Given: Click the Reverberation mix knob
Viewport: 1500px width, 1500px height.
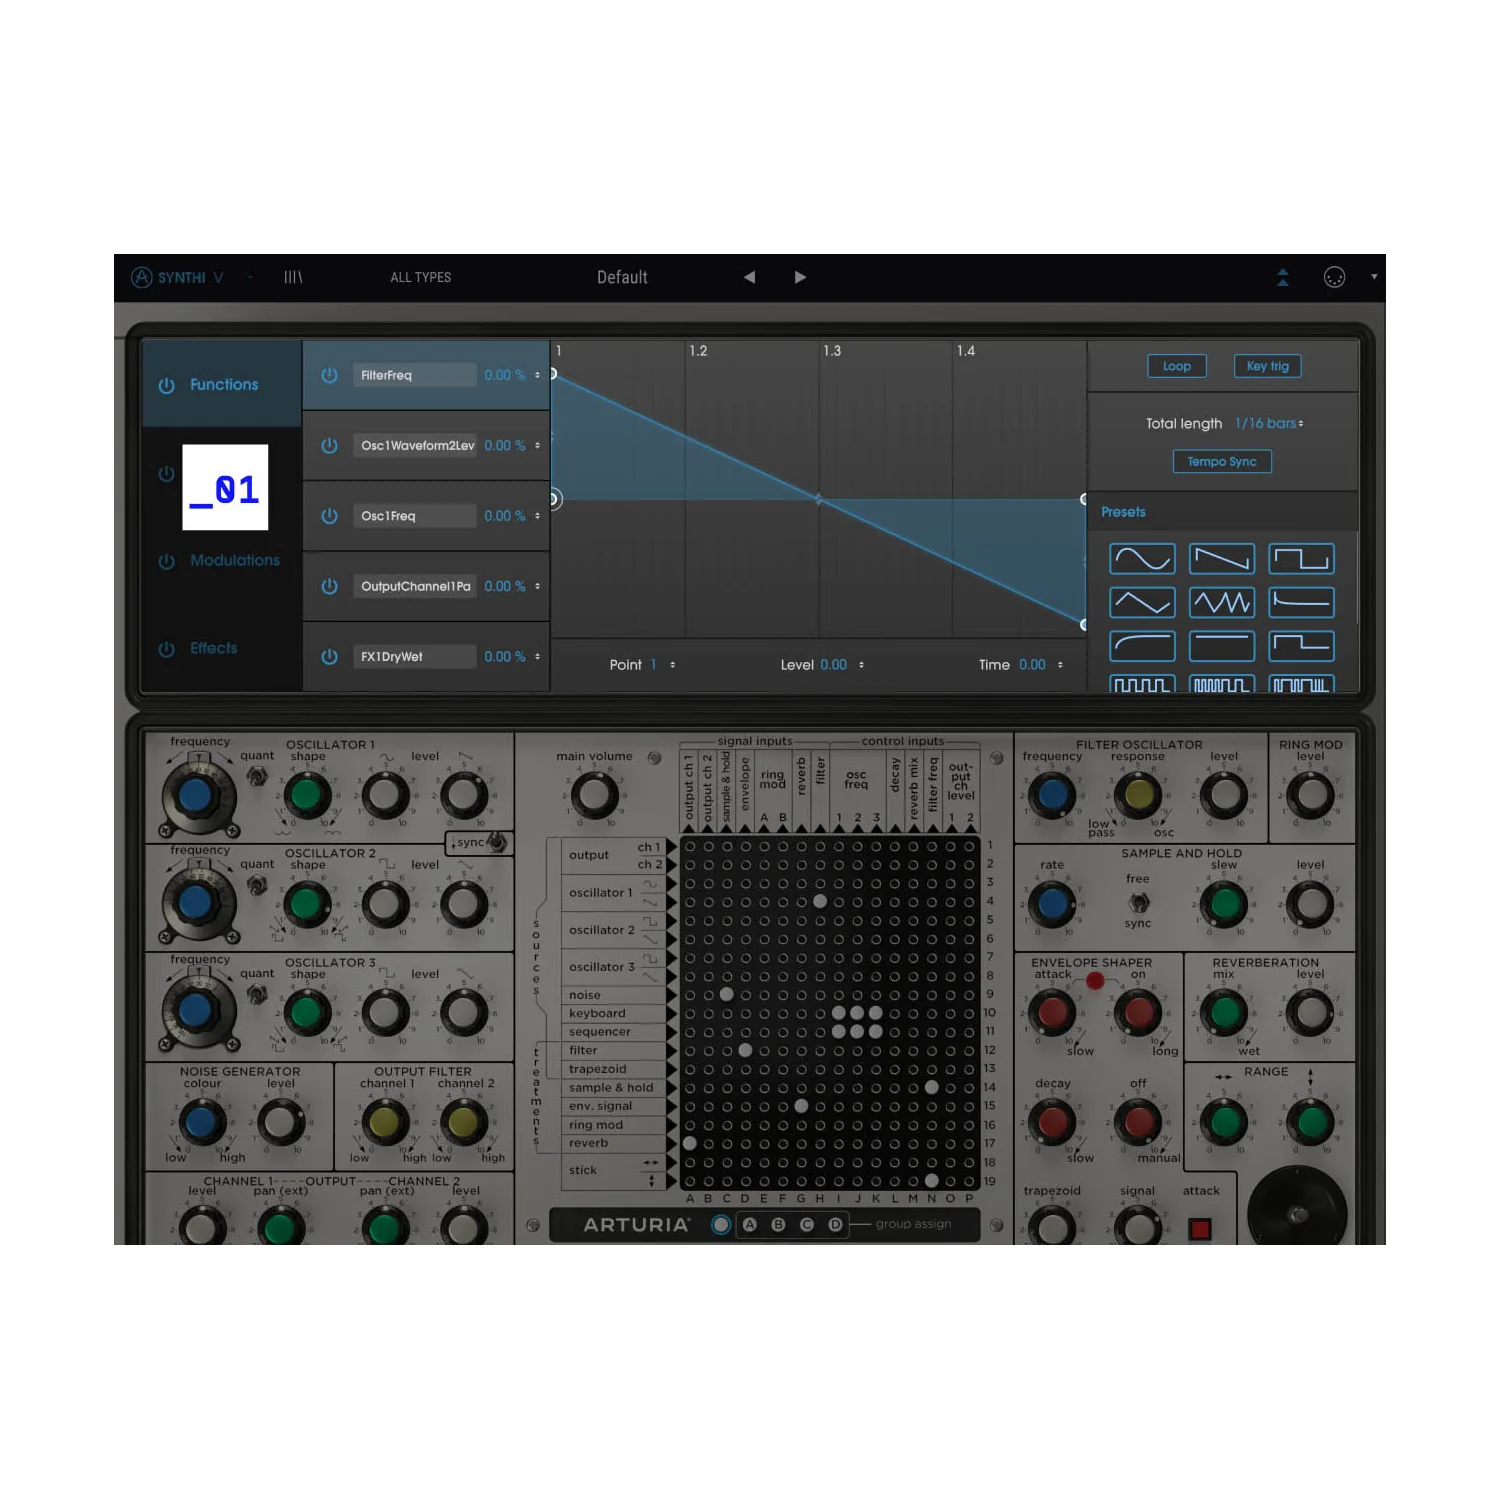Looking at the screenshot, I should [x=1224, y=1012].
